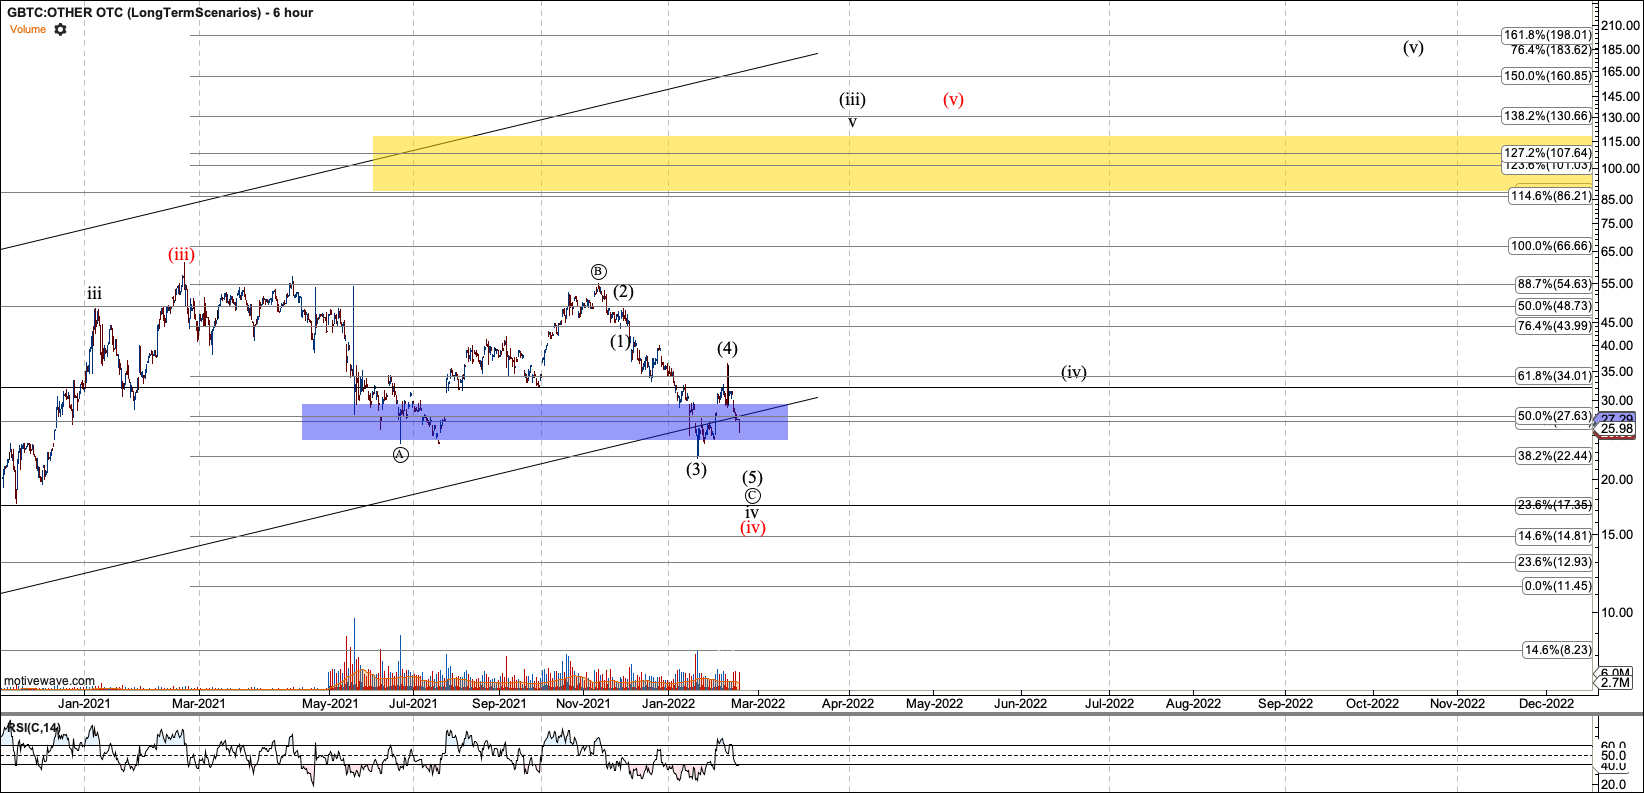This screenshot has height=793, width=1644.
Task: Select the 50.0%(27.63) retracement label
Action: tap(1553, 416)
